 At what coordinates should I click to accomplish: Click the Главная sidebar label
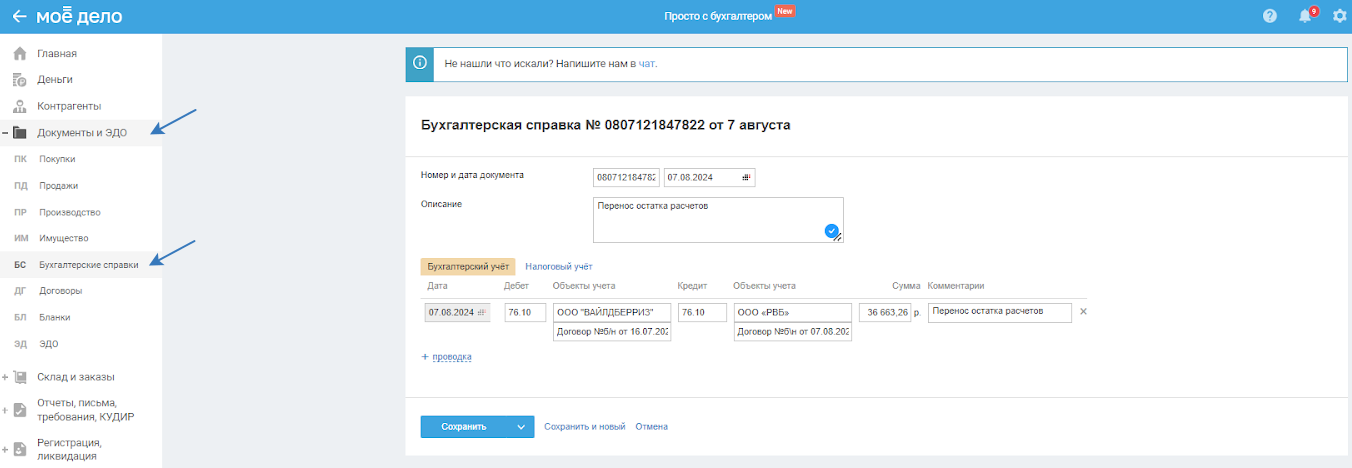pos(57,53)
